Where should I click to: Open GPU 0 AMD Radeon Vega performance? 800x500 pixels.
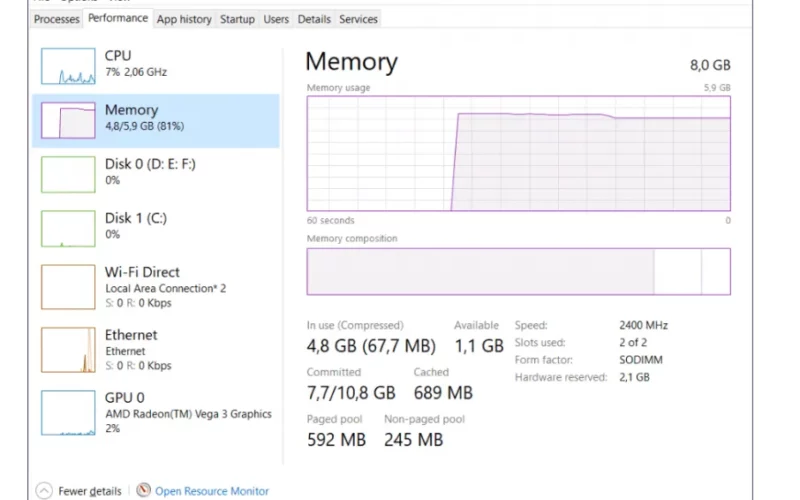click(156, 413)
